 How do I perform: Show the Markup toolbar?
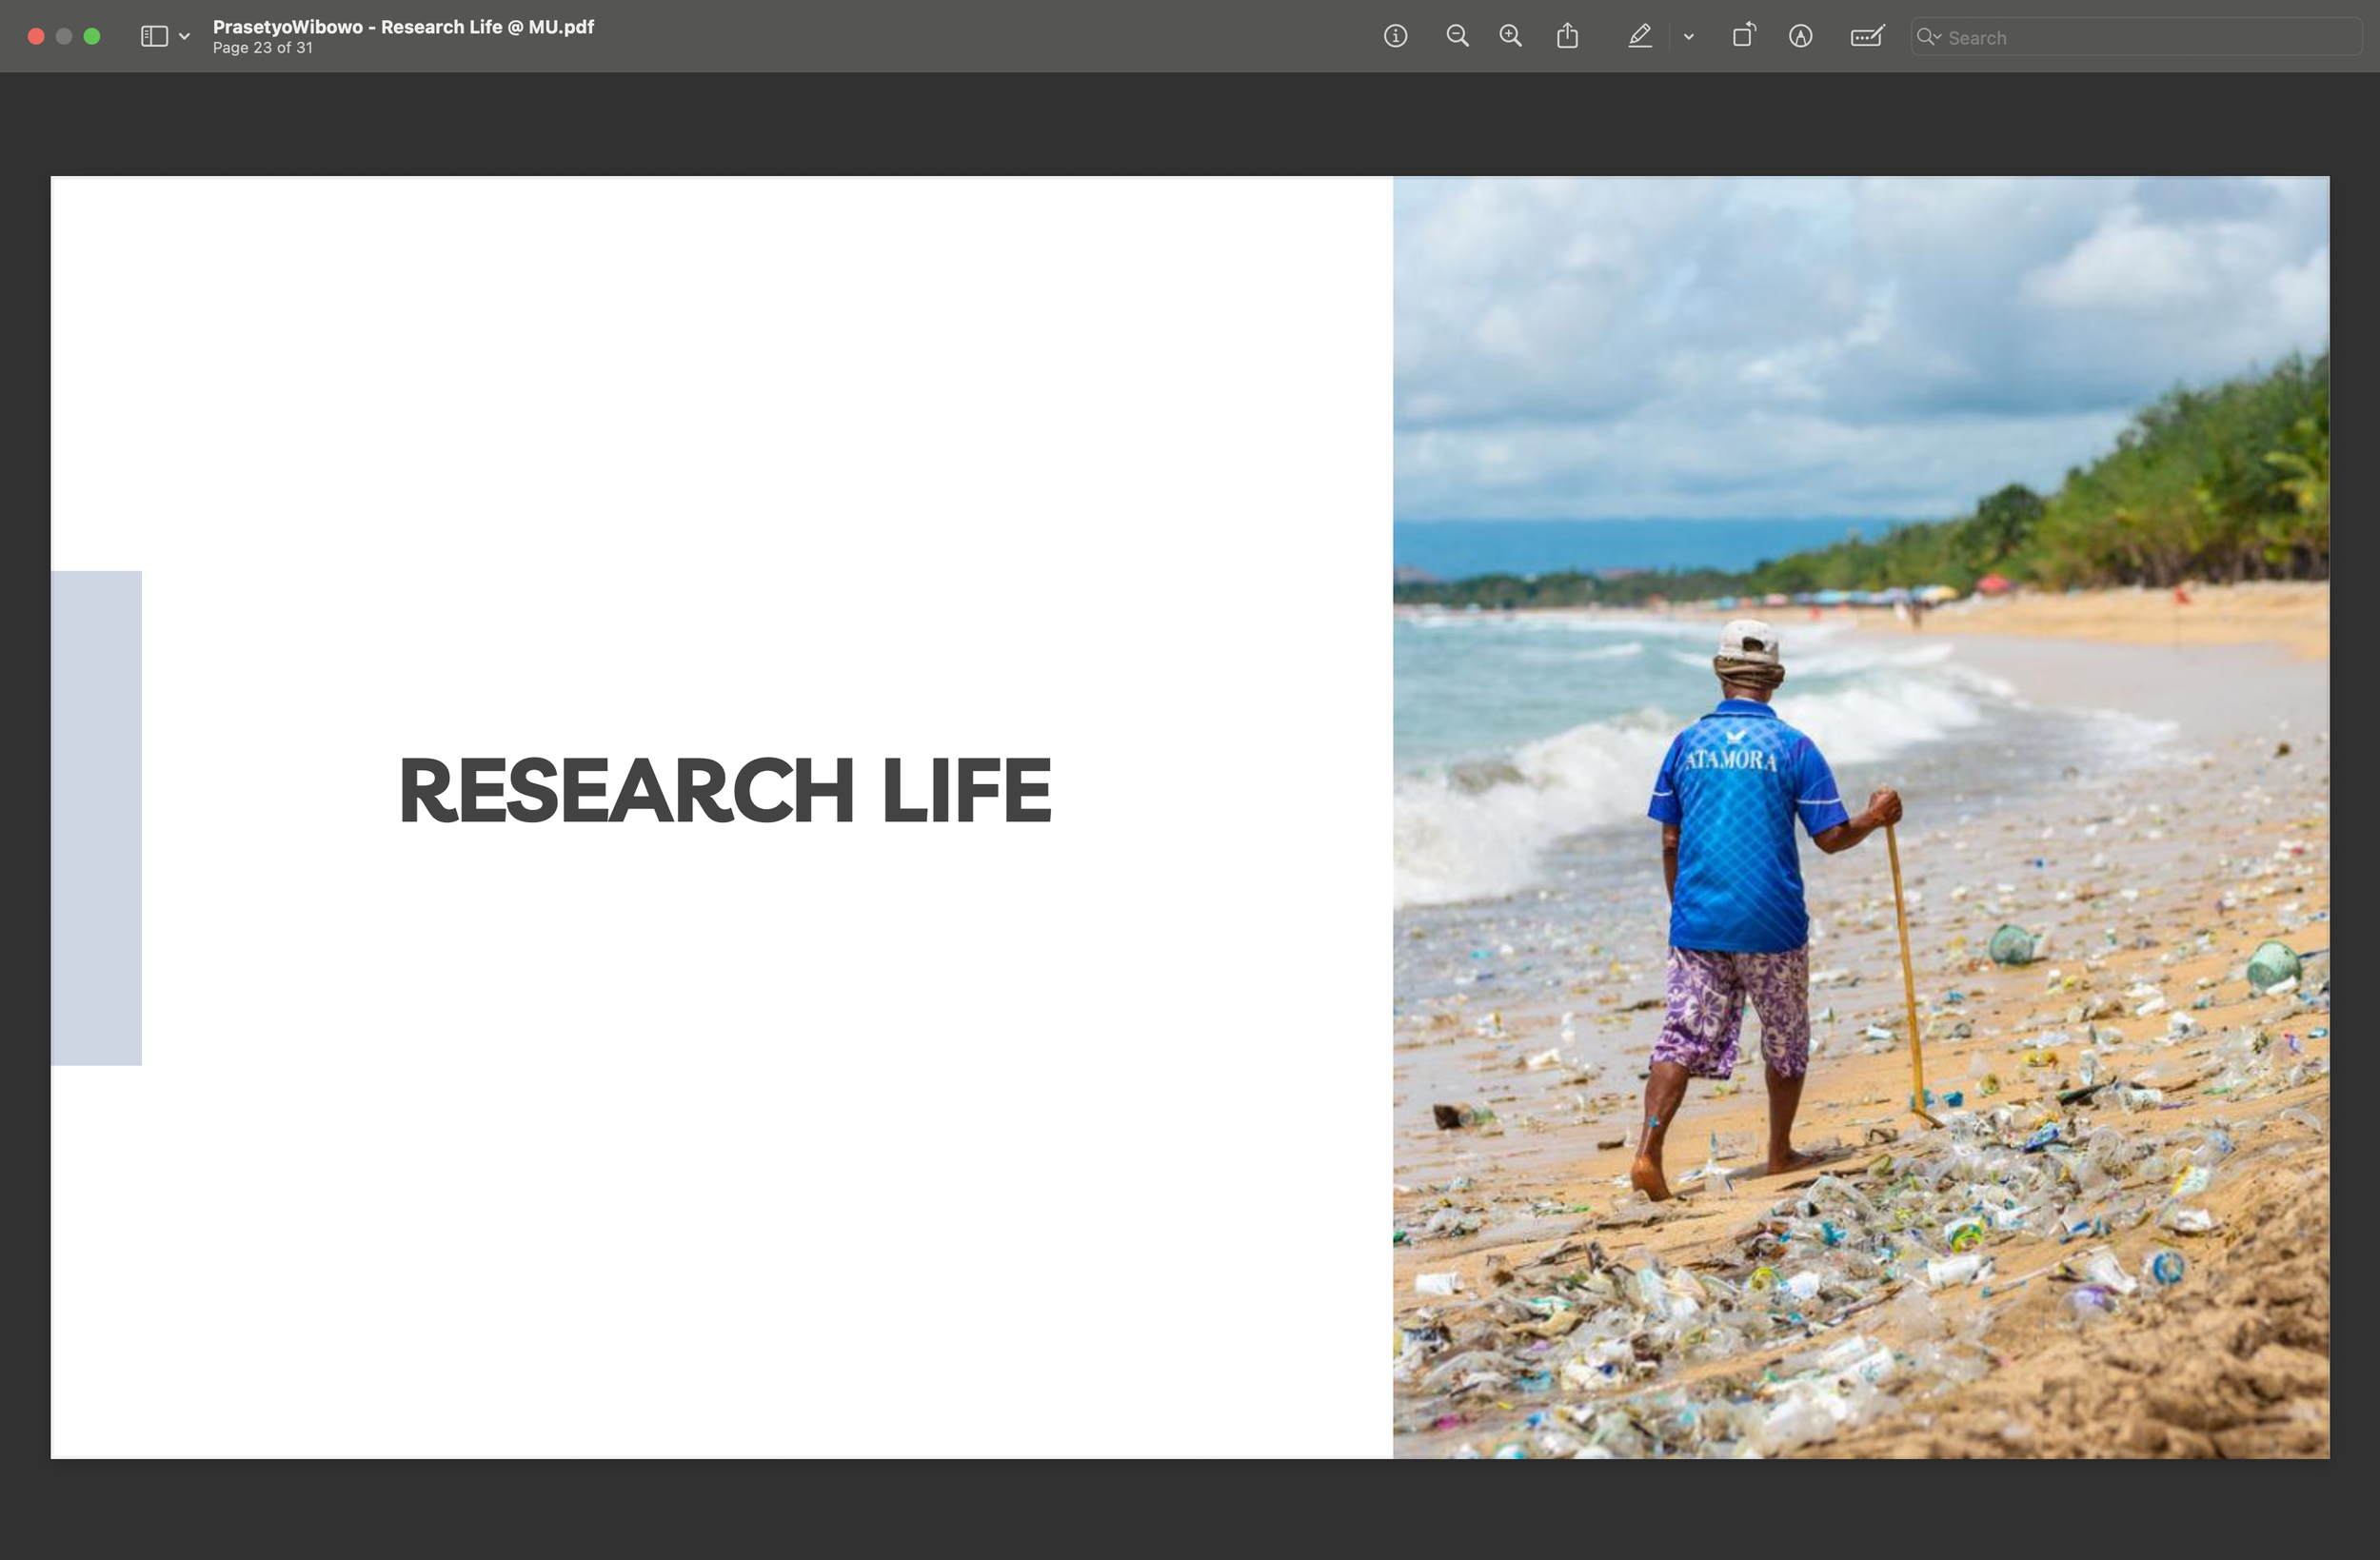point(1800,37)
